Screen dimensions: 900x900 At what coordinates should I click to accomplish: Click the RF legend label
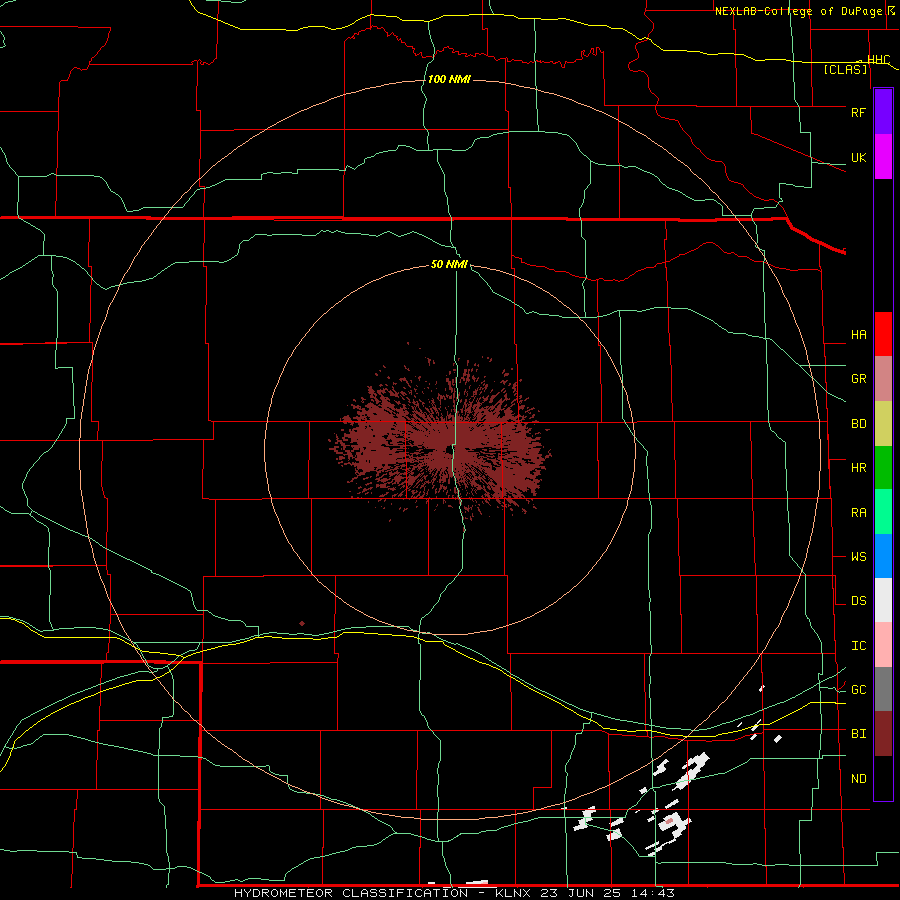[x=858, y=112]
